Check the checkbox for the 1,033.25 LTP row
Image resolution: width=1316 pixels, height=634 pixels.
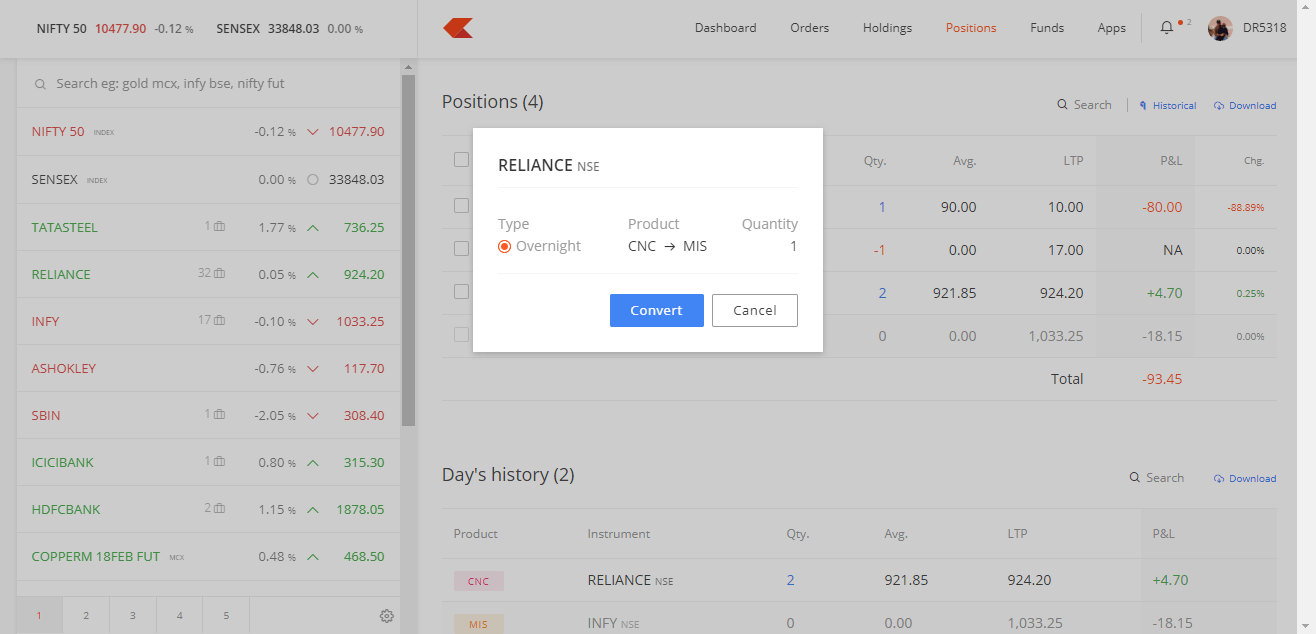coord(461,334)
